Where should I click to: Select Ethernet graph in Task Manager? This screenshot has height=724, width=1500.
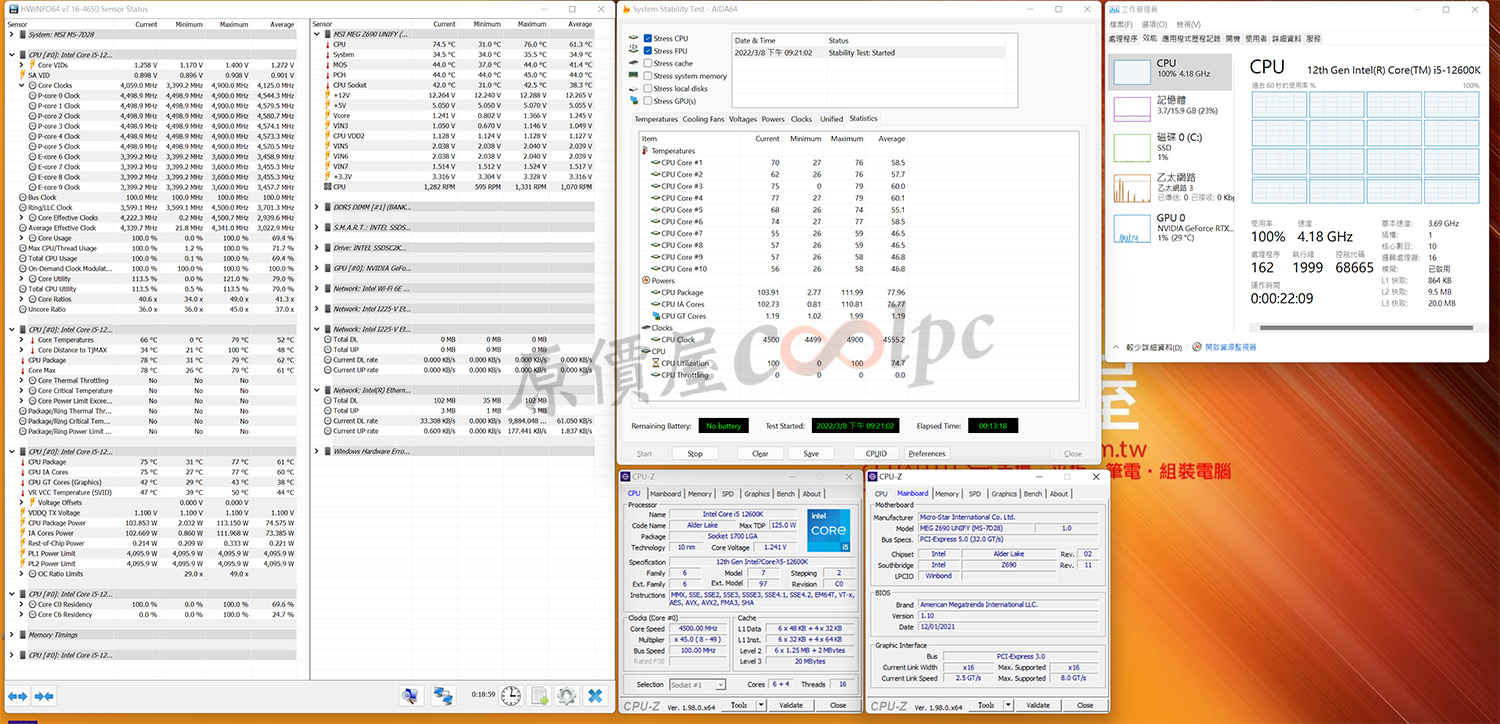point(1132,188)
